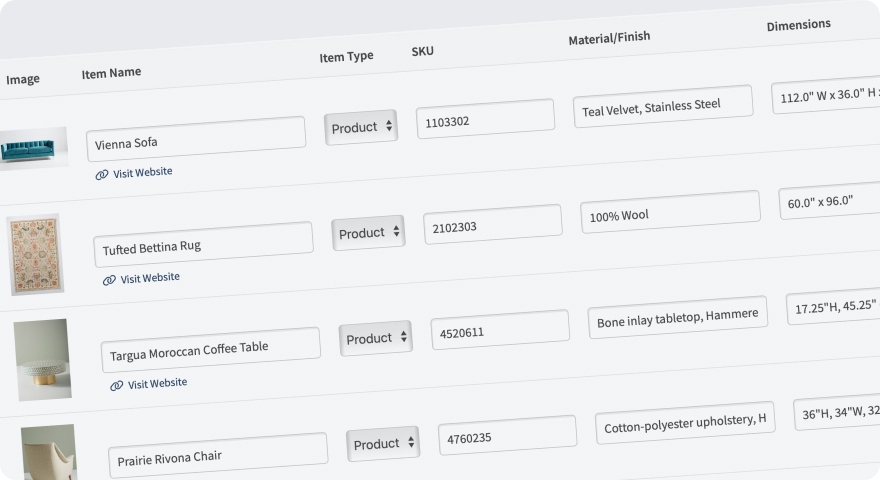This screenshot has width=880, height=480.
Task: Click the dimensions field showing 60.0" x 96.0"
Action: (x=828, y=201)
